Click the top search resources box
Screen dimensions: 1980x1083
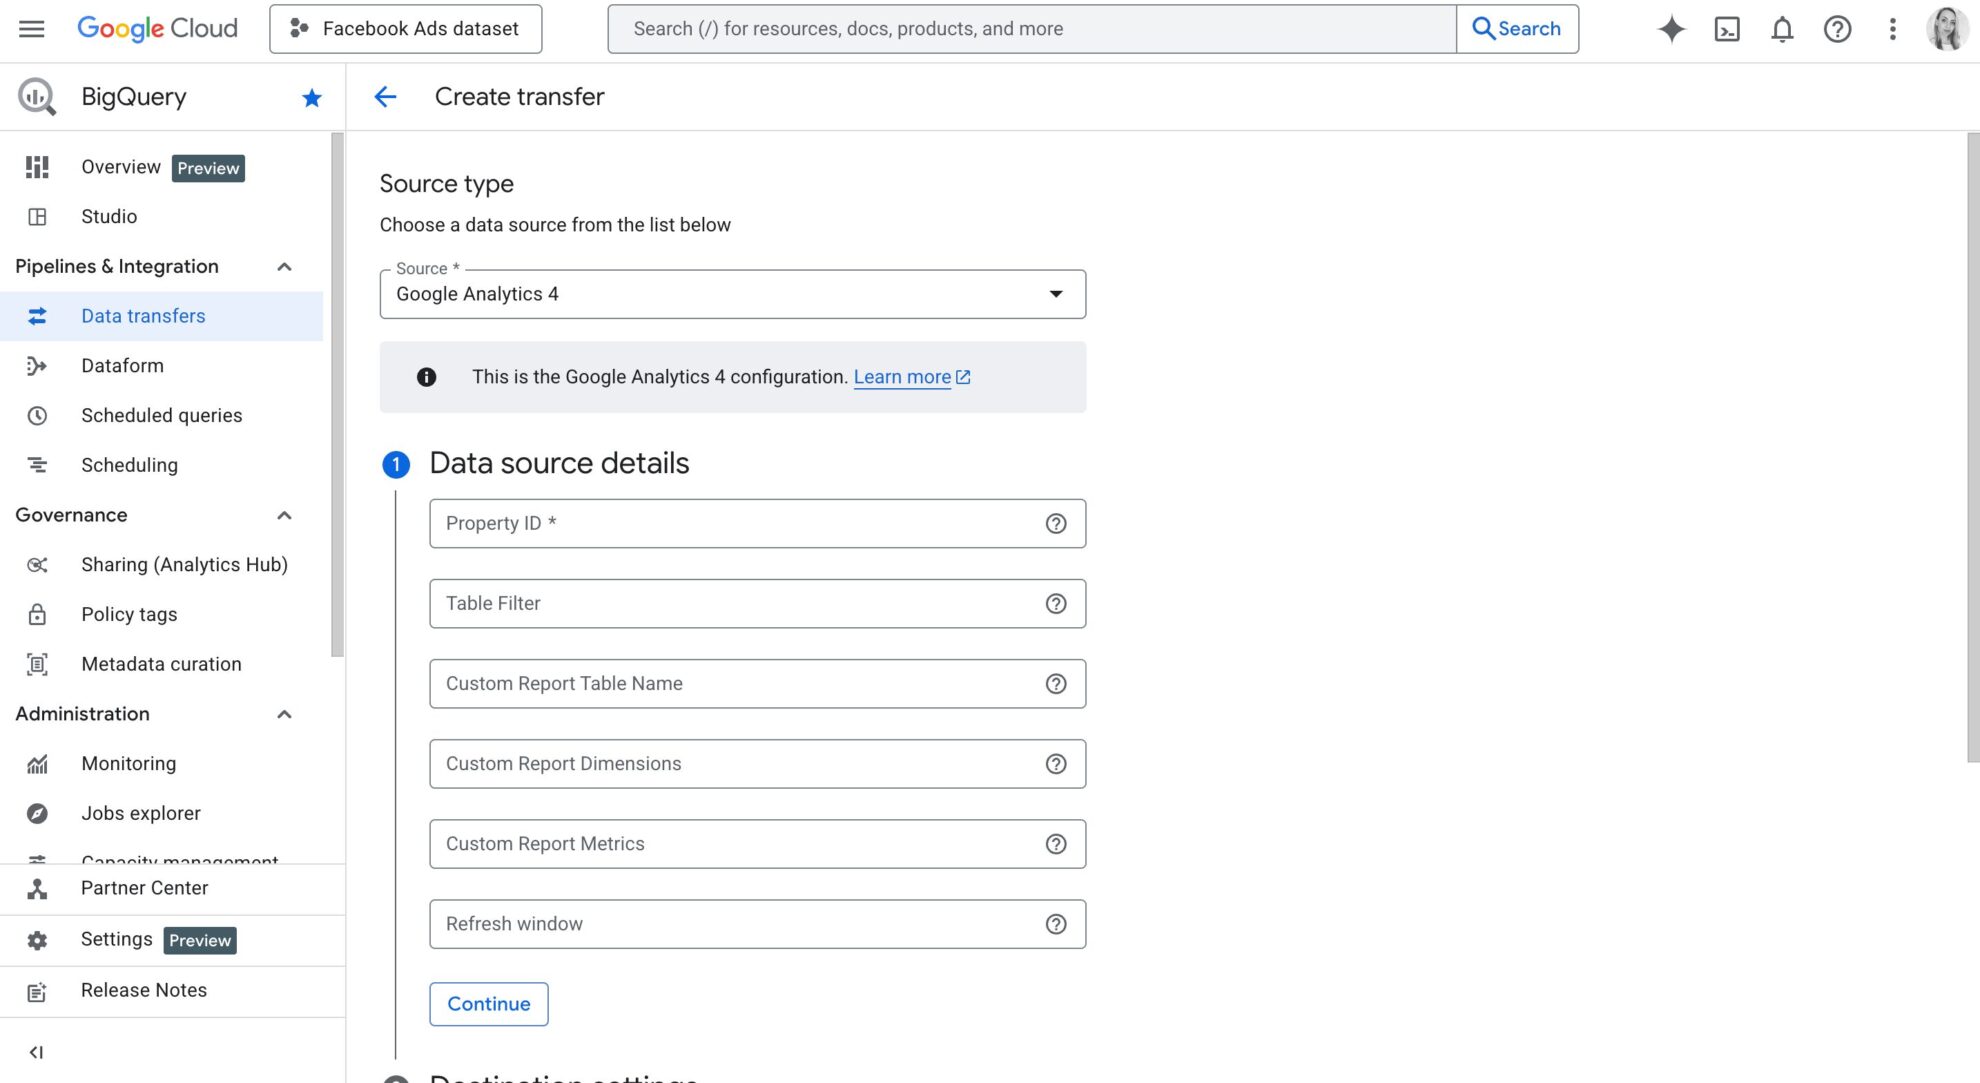[x=1032, y=29]
